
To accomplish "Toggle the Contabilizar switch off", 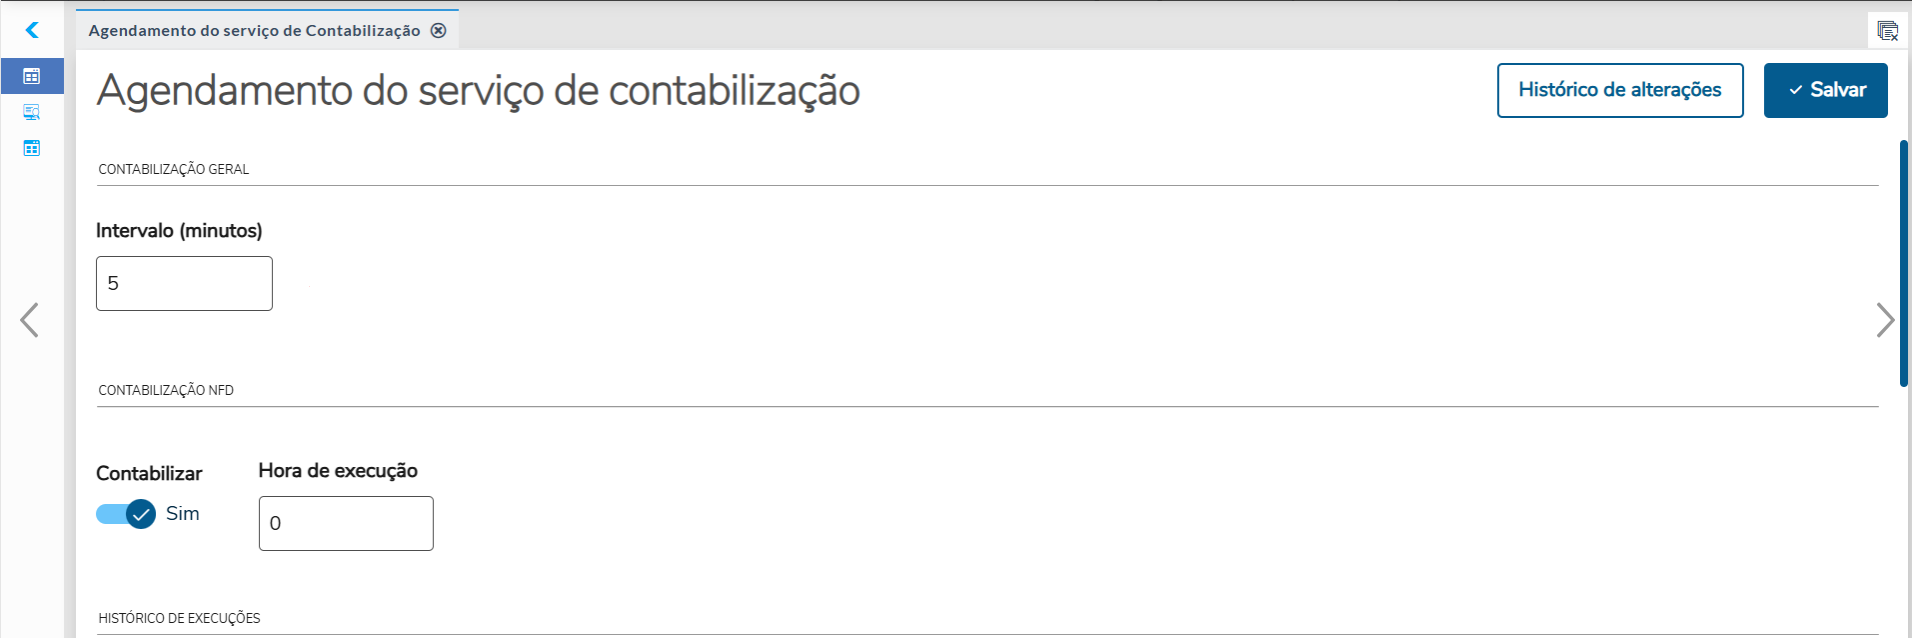I will [x=127, y=514].
